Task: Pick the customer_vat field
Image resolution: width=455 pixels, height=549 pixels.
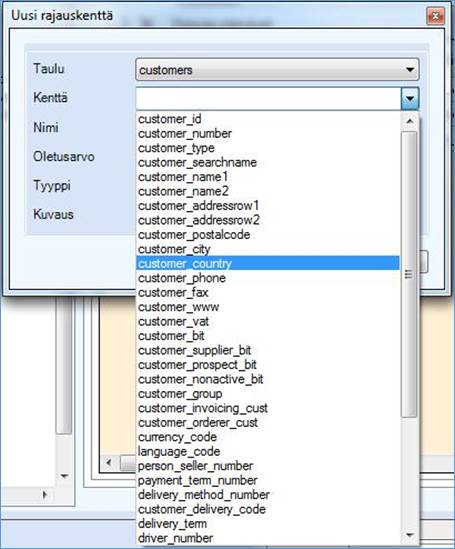Action: (268, 321)
